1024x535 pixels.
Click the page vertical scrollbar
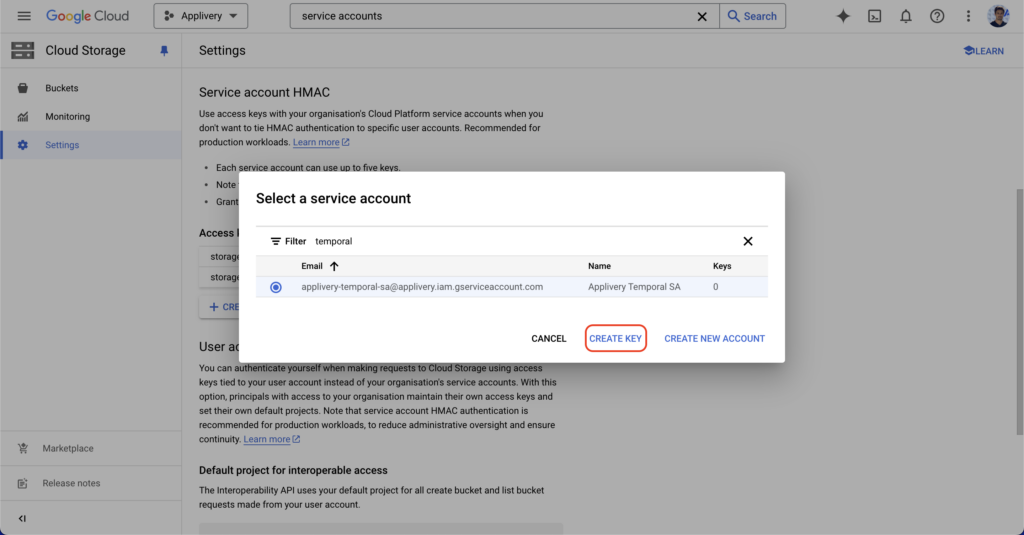(1019, 312)
